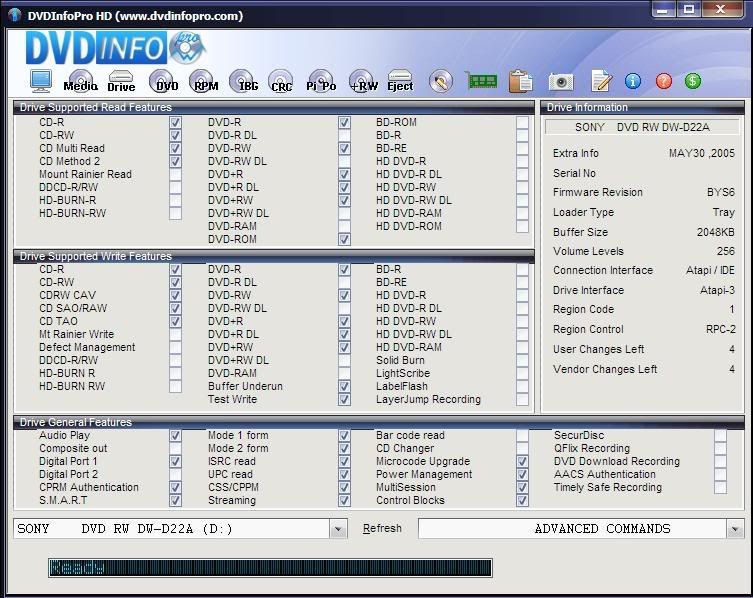Click the Vendor Changes Left label
The width and height of the screenshot is (753, 598).
[x=605, y=369]
